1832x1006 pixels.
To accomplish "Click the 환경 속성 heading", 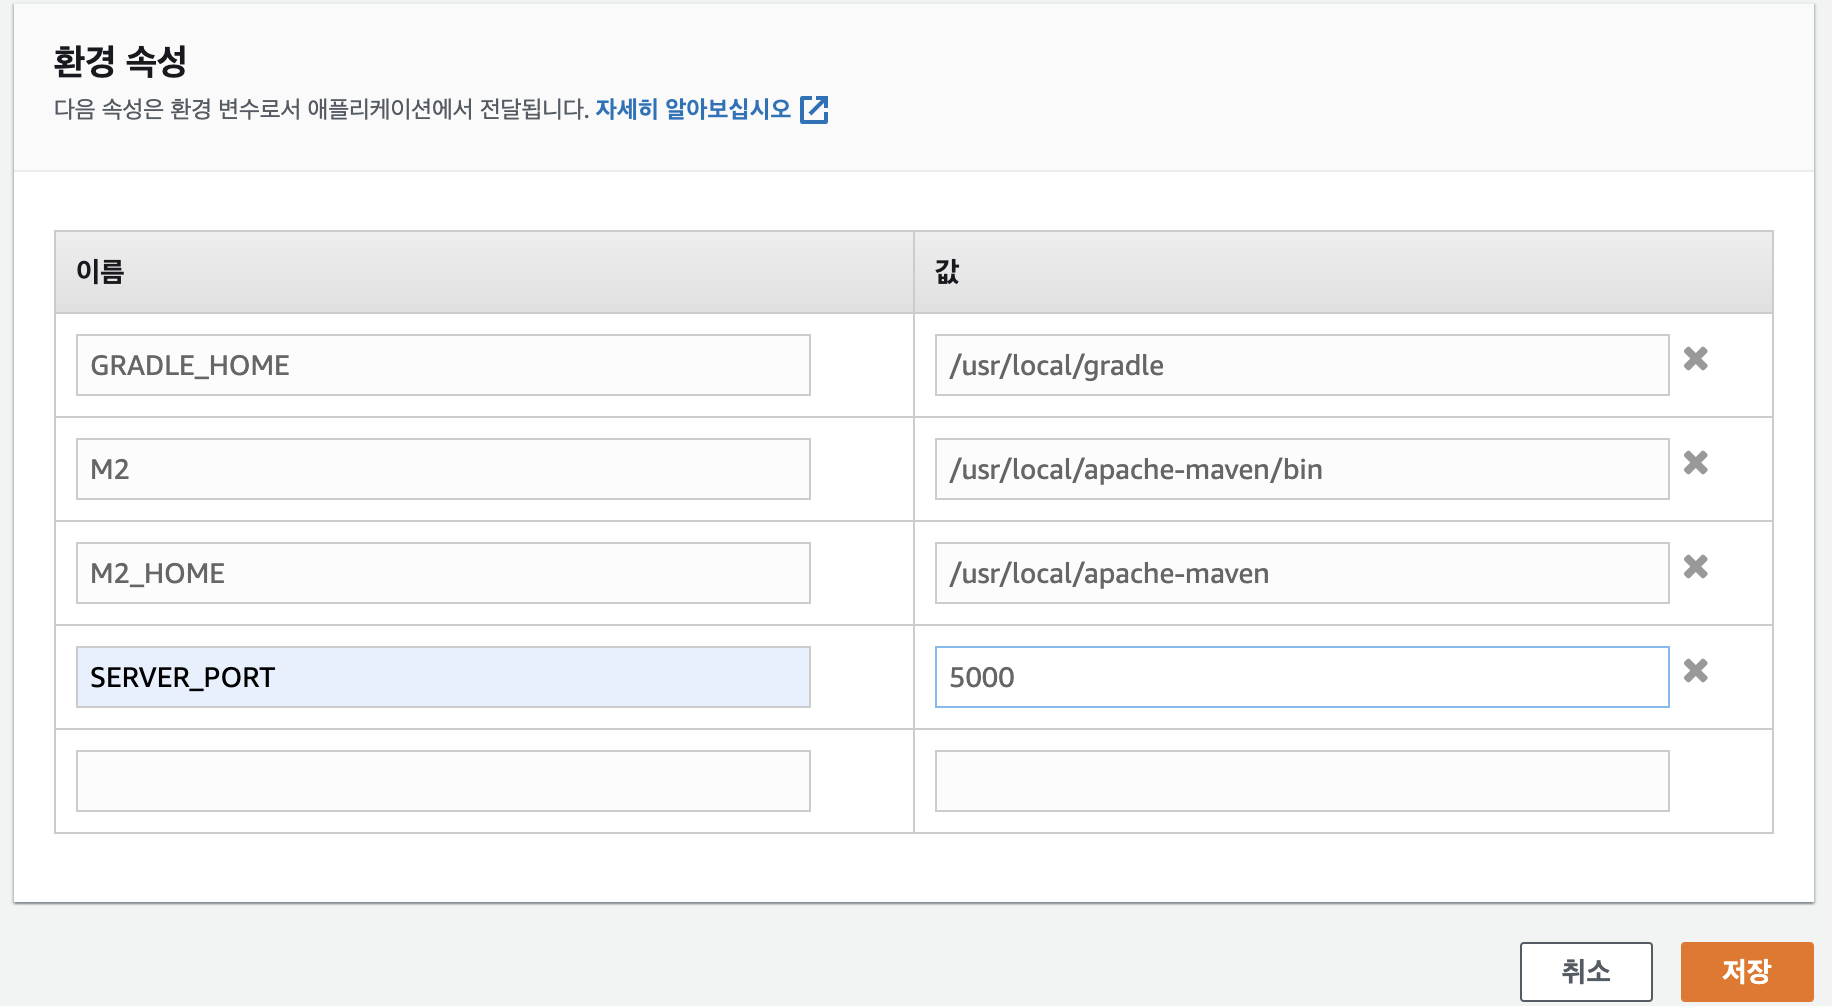I will 120,61.
